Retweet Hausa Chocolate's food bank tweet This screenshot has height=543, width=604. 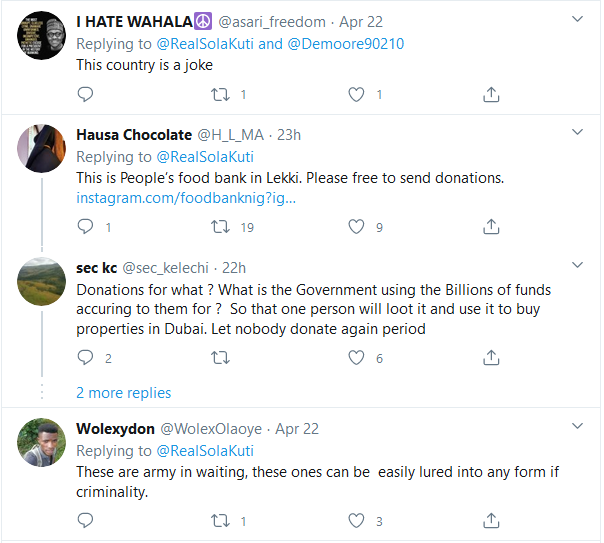coord(221,227)
